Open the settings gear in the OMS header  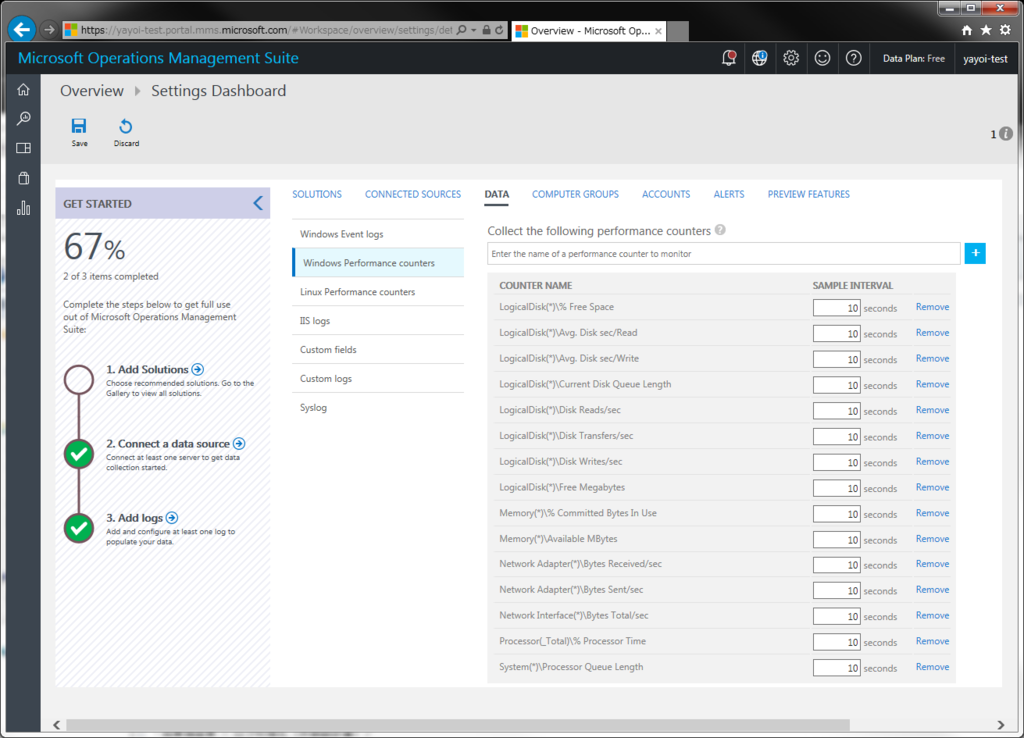click(x=791, y=58)
